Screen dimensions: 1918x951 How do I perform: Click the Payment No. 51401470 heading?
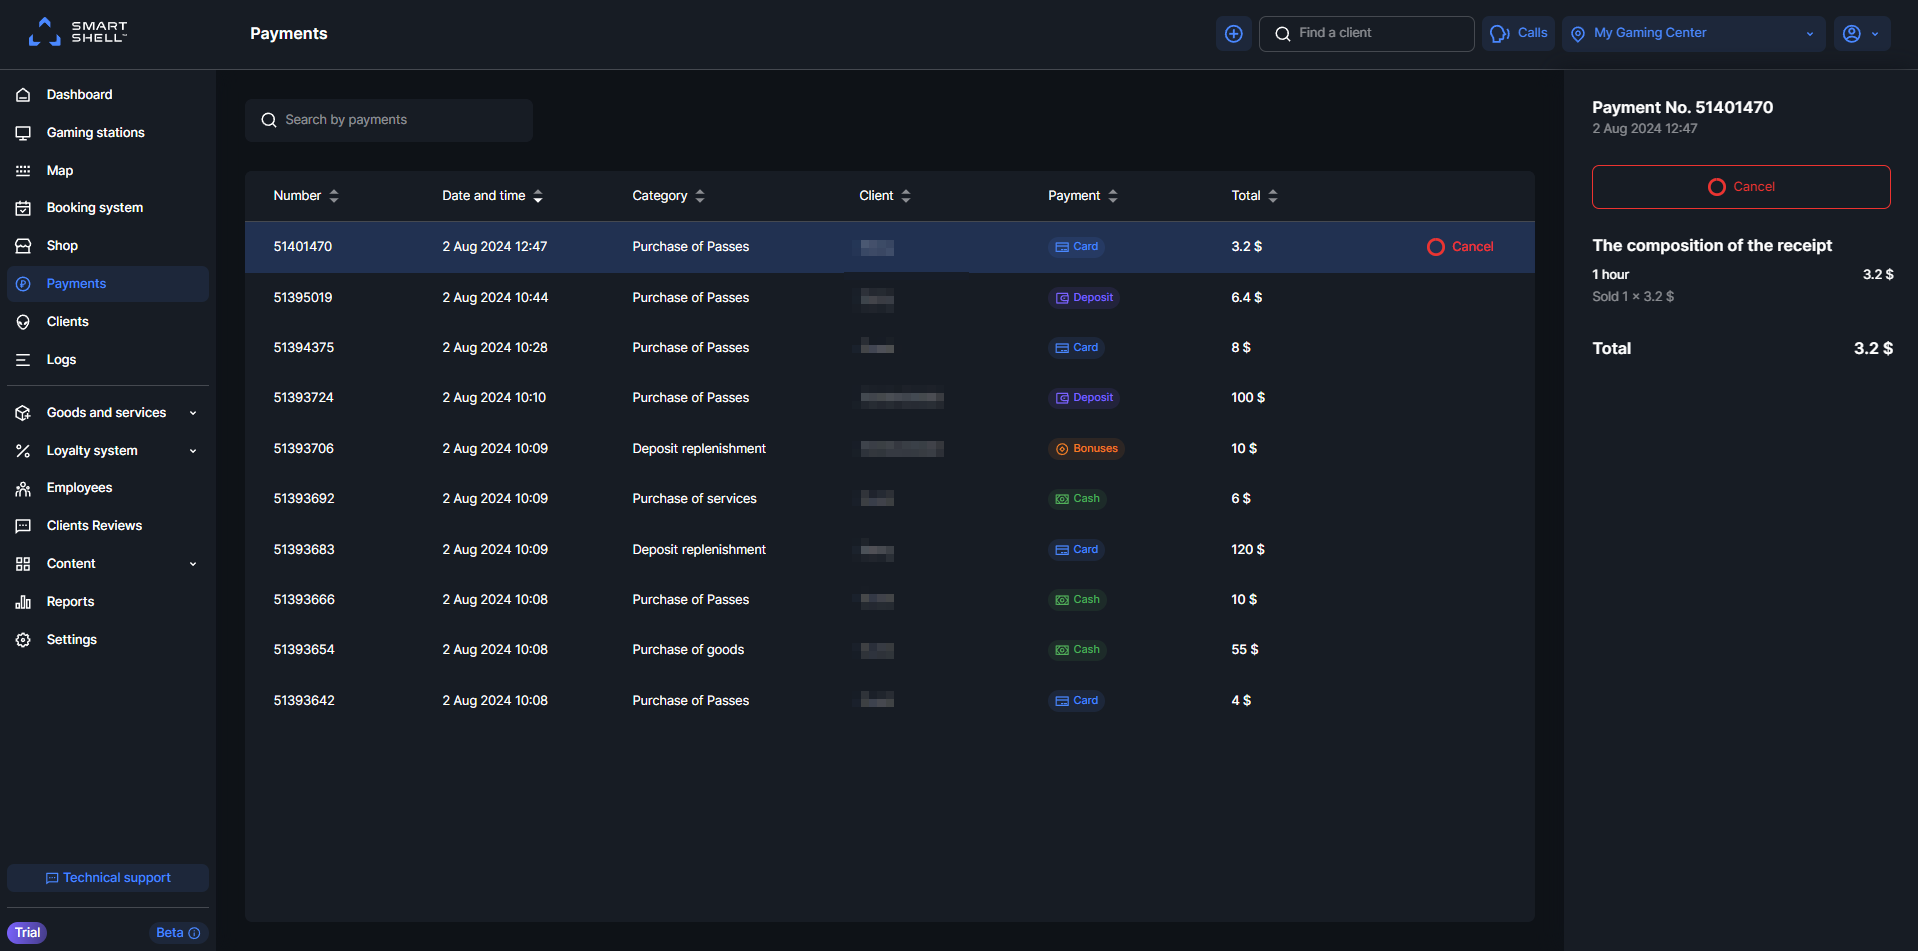click(1682, 108)
